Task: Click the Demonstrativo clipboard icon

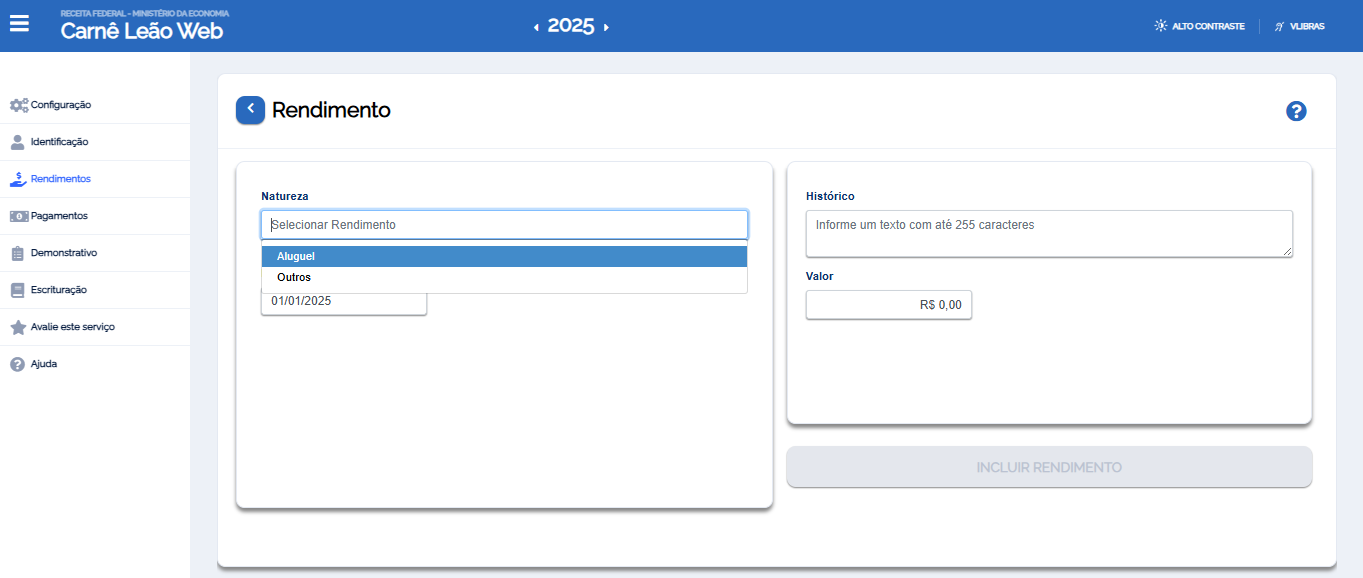Action: click(18, 253)
